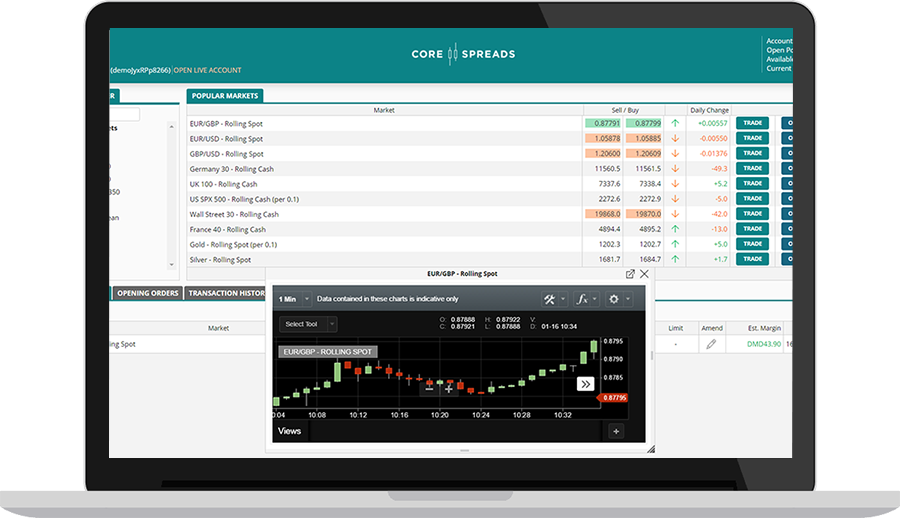
Task: Expand the fx indicators dropdown arrow
Action: pyautogui.click(x=595, y=299)
